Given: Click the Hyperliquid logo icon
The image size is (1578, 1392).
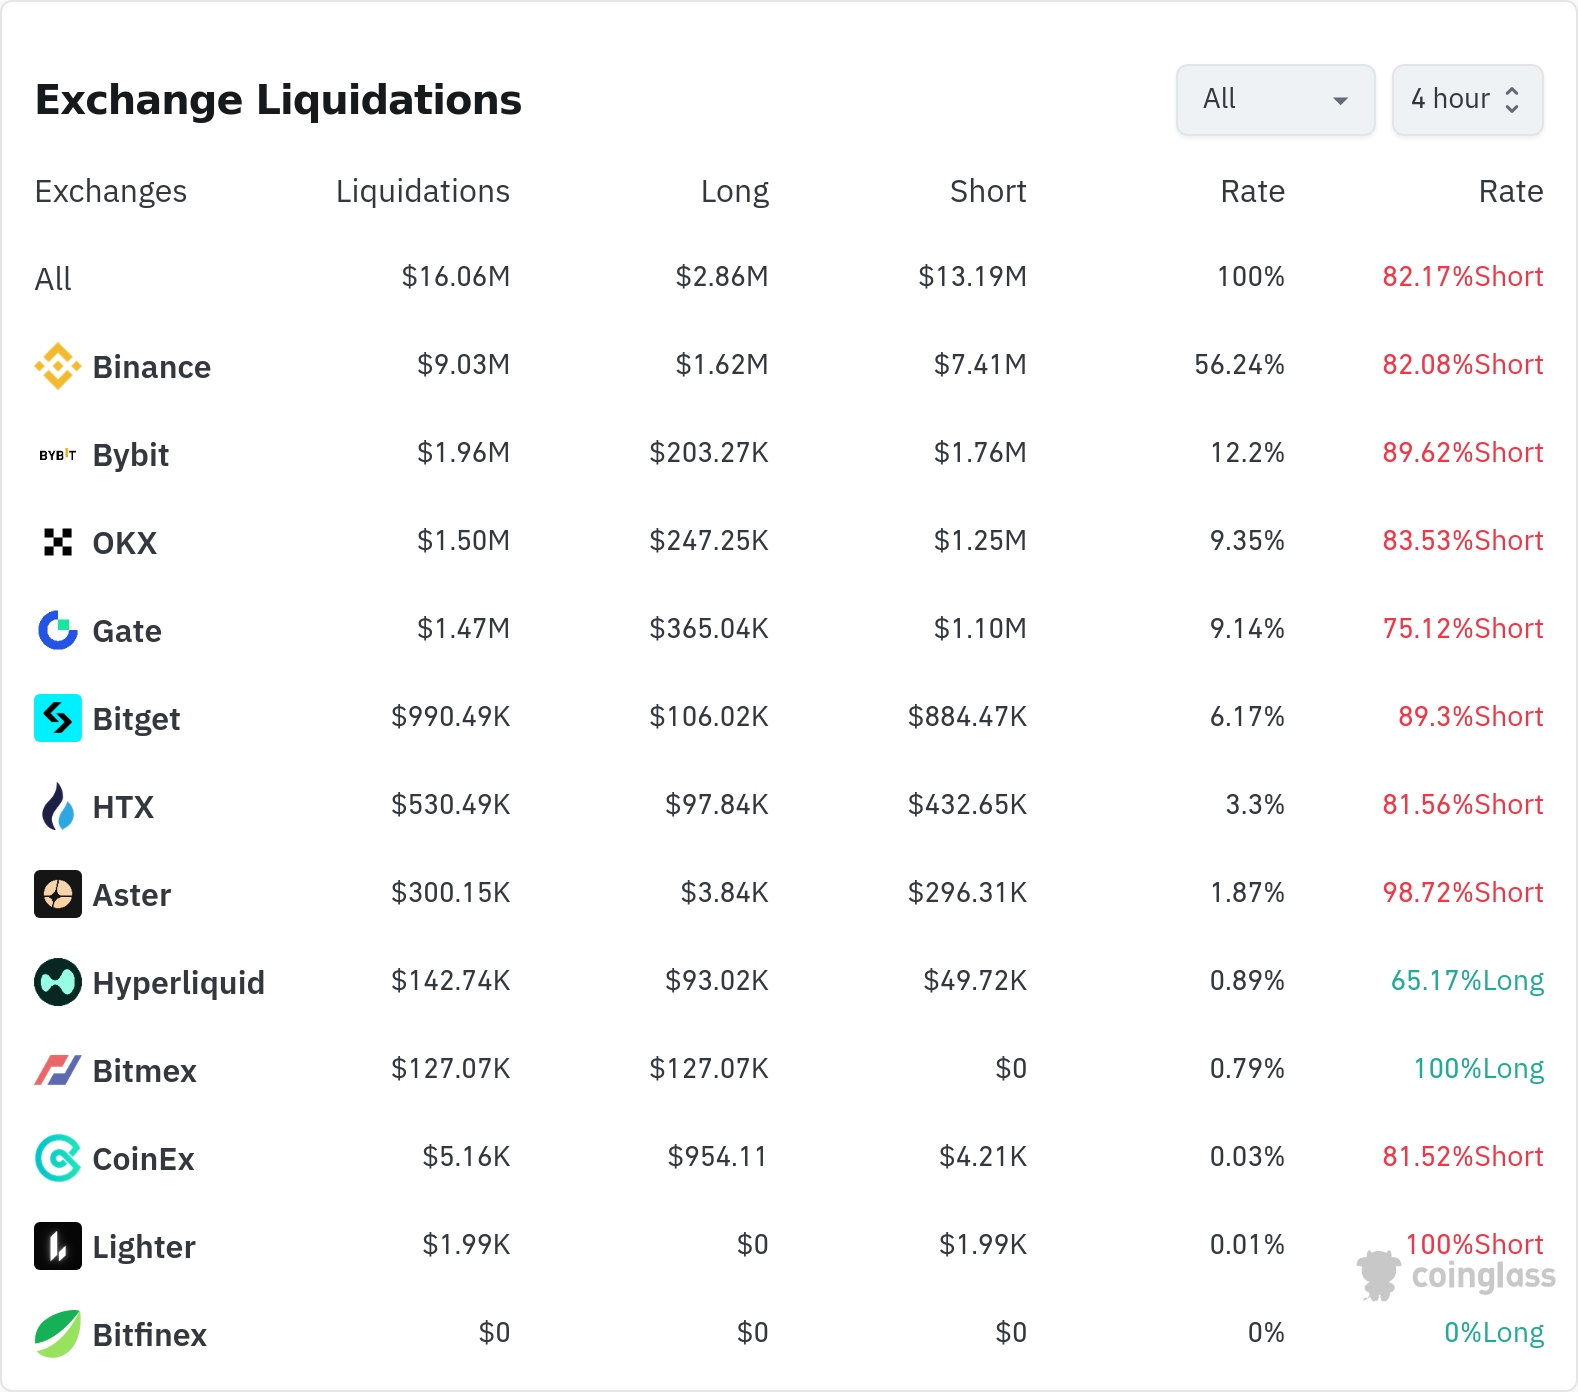Looking at the screenshot, I should (x=57, y=982).
